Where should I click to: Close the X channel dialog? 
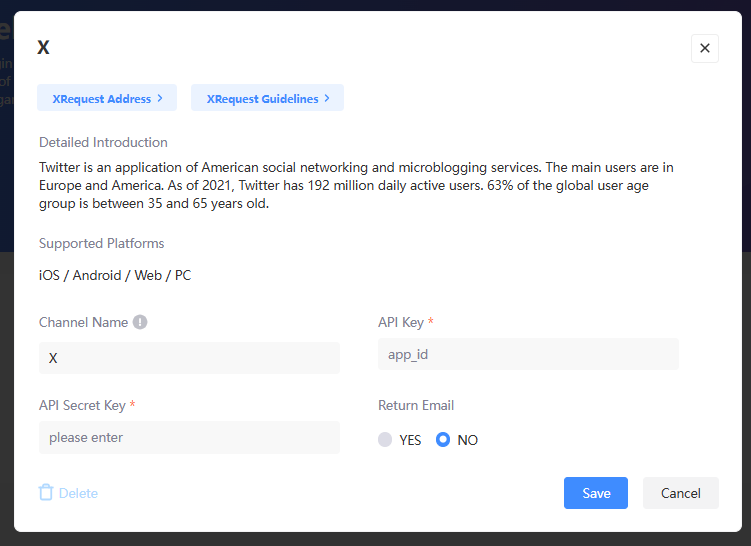point(705,48)
